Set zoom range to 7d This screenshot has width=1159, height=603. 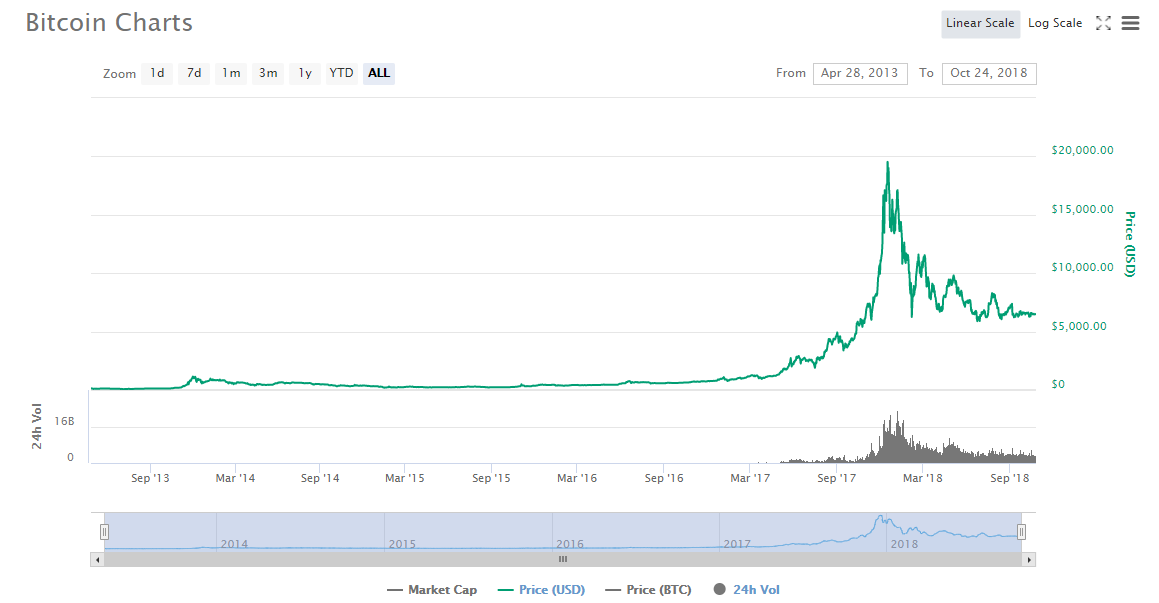[x=194, y=73]
